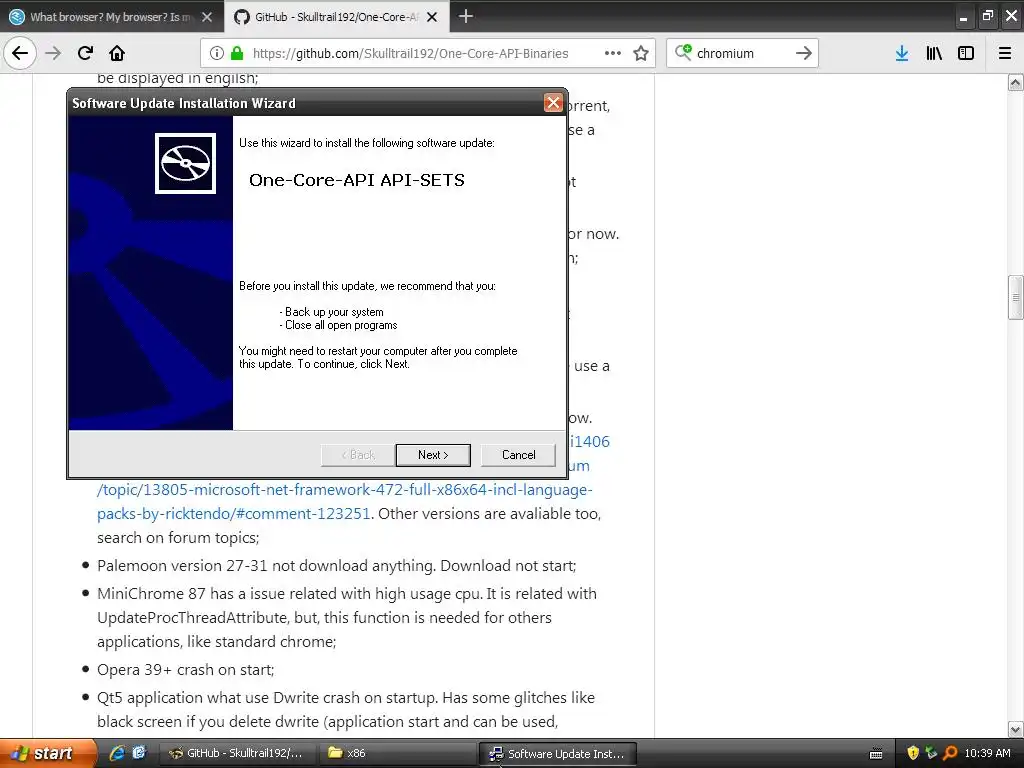Click the 'One-Core-API API-SETS' heading
The height and width of the screenshot is (768, 1024).
pos(357,180)
